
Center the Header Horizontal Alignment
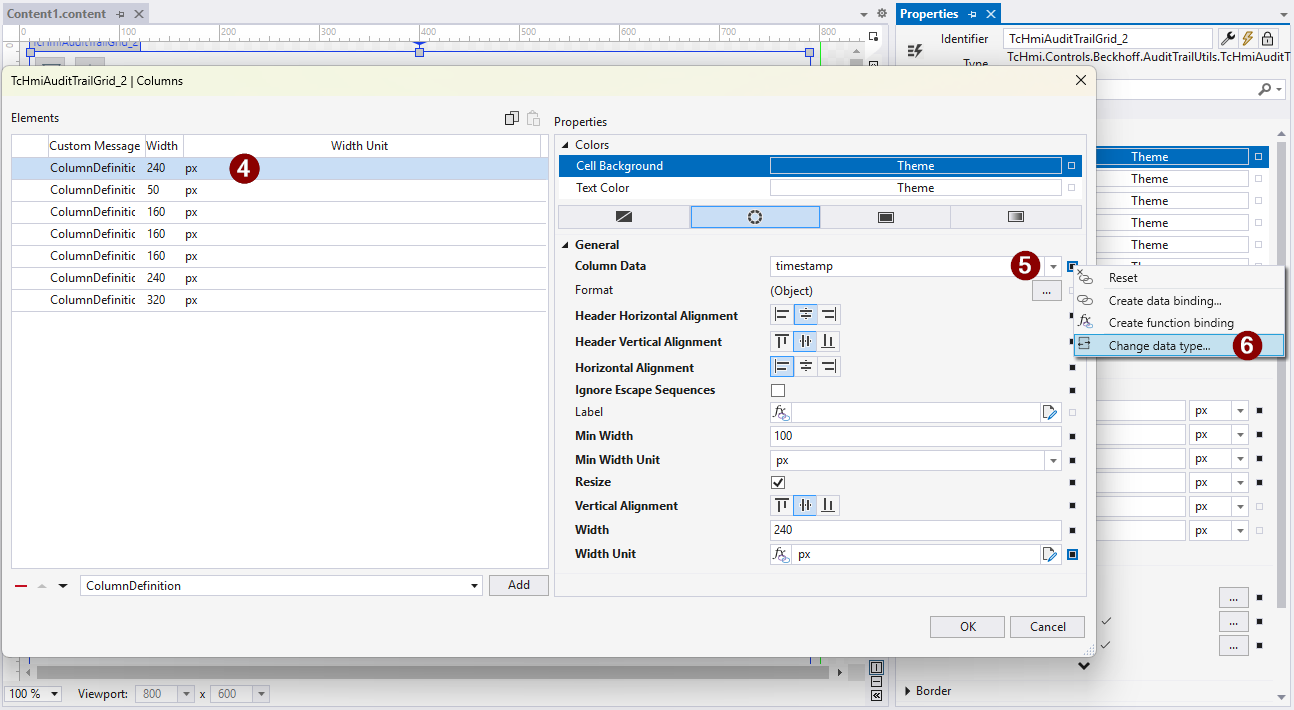click(805, 316)
